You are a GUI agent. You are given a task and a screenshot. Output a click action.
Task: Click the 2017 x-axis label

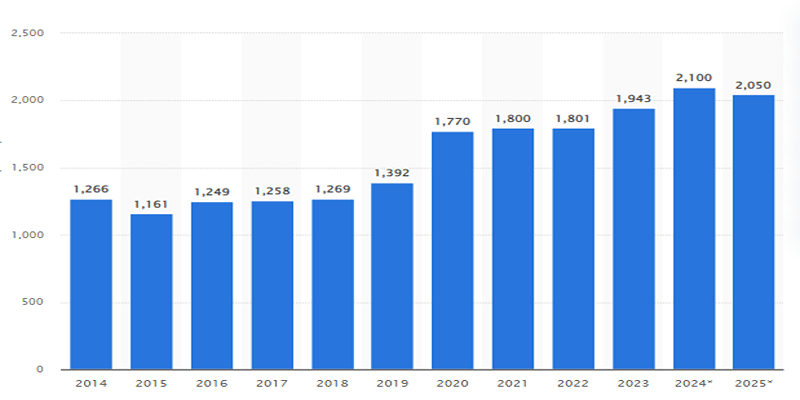tap(272, 383)
